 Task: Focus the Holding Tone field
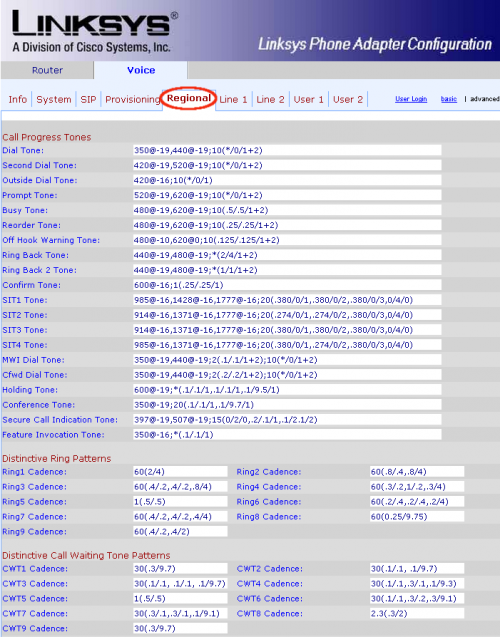pos(287,390)
